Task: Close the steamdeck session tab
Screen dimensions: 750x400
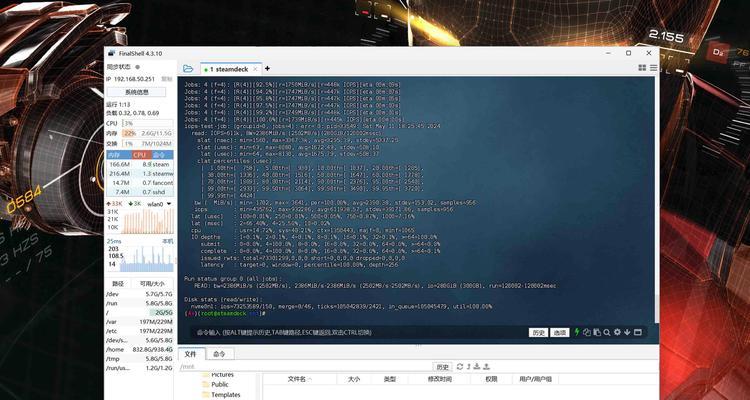Action: (x=255, y=69)
